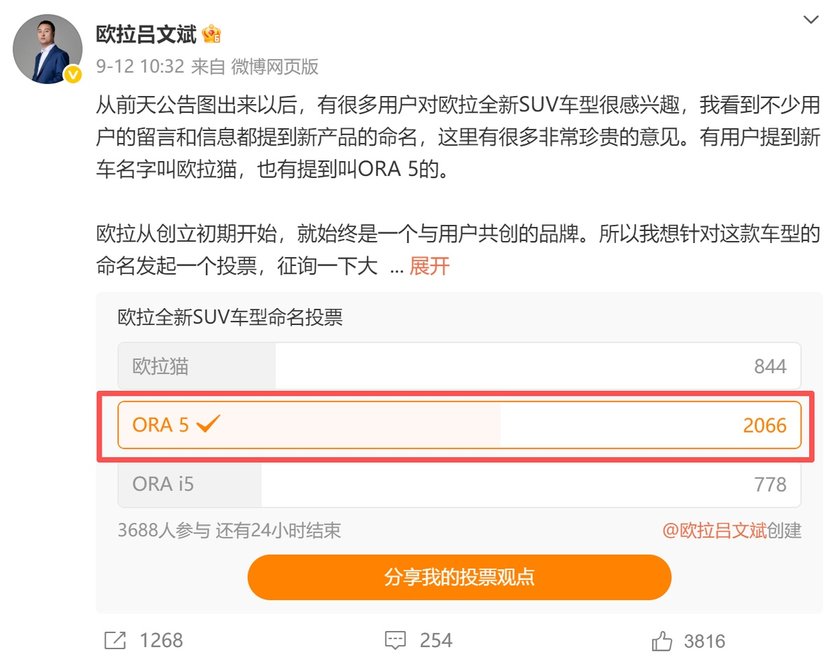The width and height of the screenshot is (840, 666).
Task: Select the ORA 5 poll option
Action: 459,426
